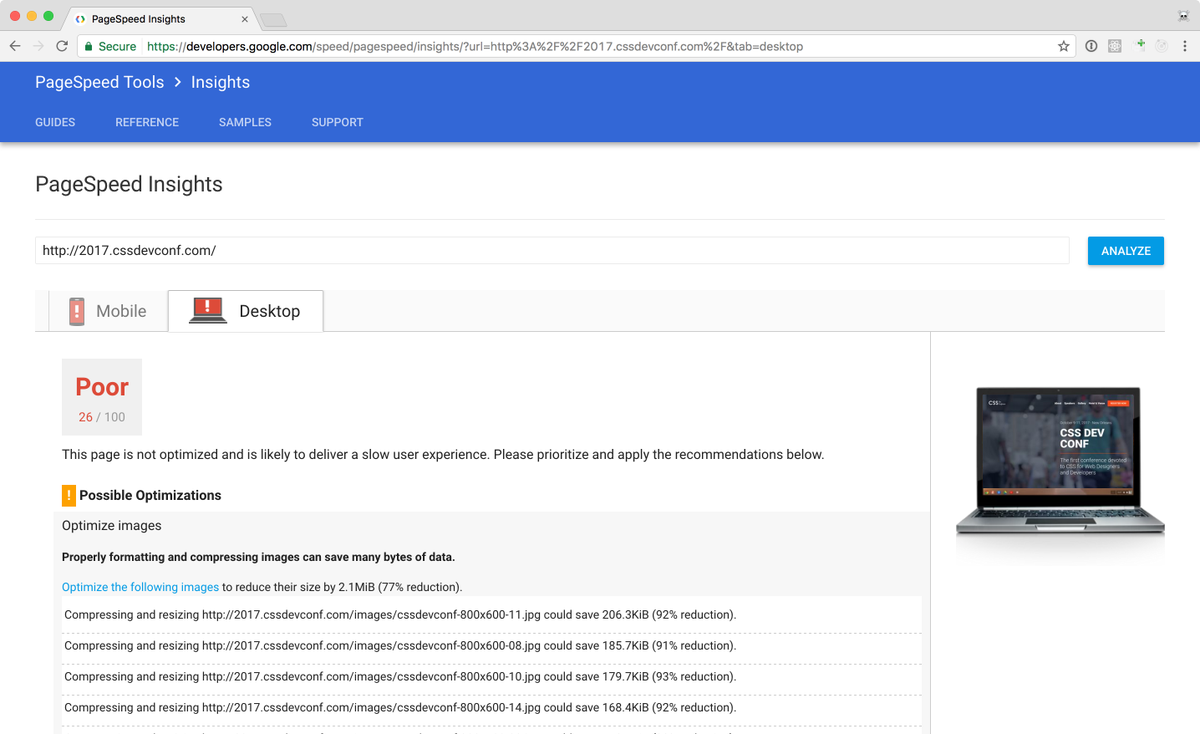Select the Desktop results tab

tap(245, 311)
